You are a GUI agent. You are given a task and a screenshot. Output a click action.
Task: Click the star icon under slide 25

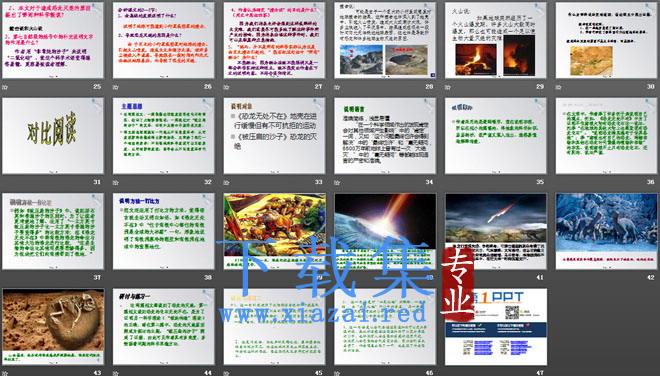[5, 87]
